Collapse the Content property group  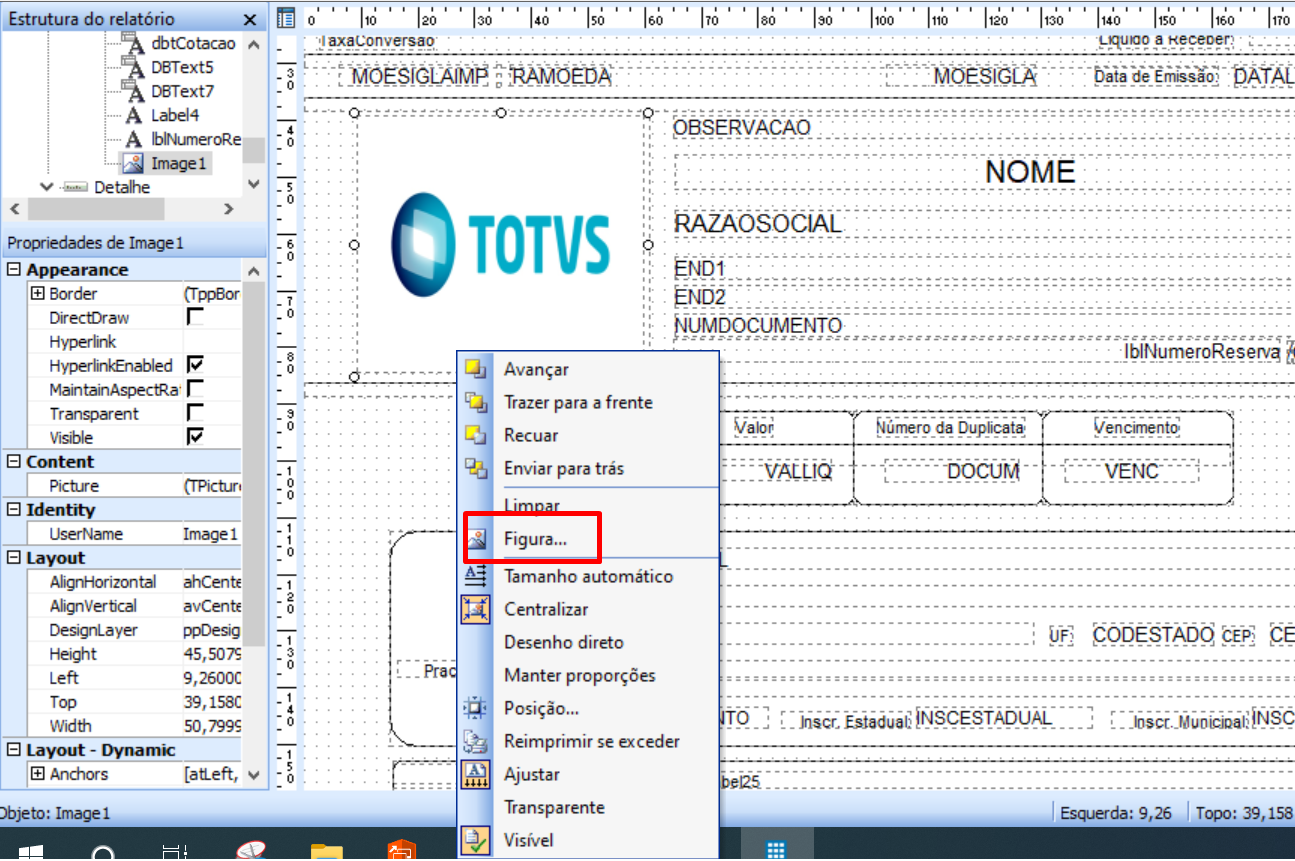click(14, 462)
